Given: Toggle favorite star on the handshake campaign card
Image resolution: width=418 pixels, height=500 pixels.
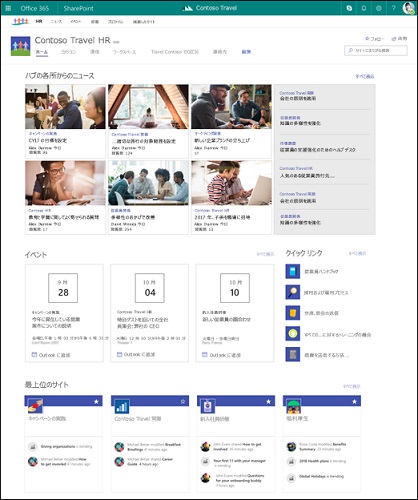Looking at the screenshot, I should (x=96, y=401).
